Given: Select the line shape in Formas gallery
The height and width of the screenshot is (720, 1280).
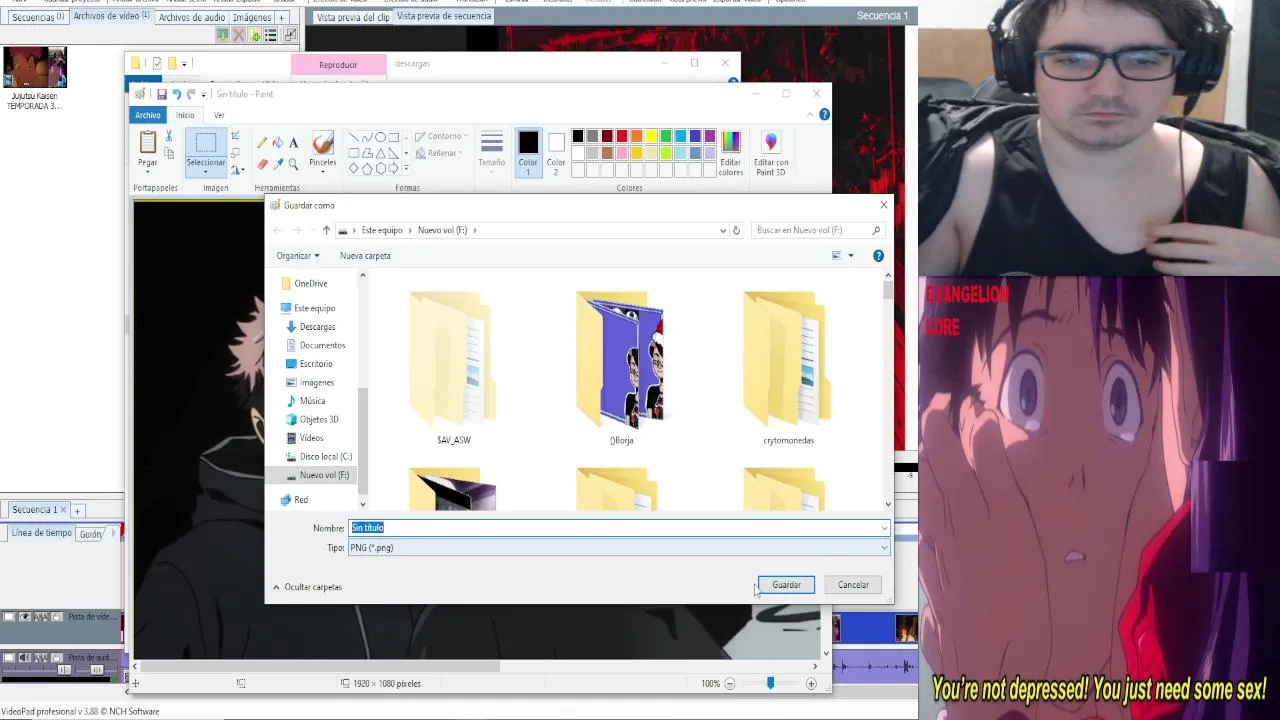Looking at the screenshot, I should tap(354, 137).
